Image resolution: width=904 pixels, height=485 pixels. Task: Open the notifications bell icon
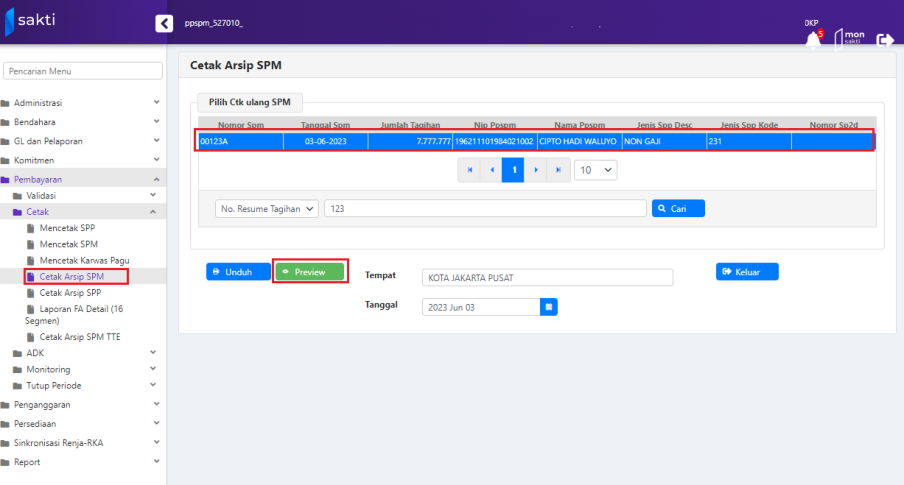click(x=812, y=39)
